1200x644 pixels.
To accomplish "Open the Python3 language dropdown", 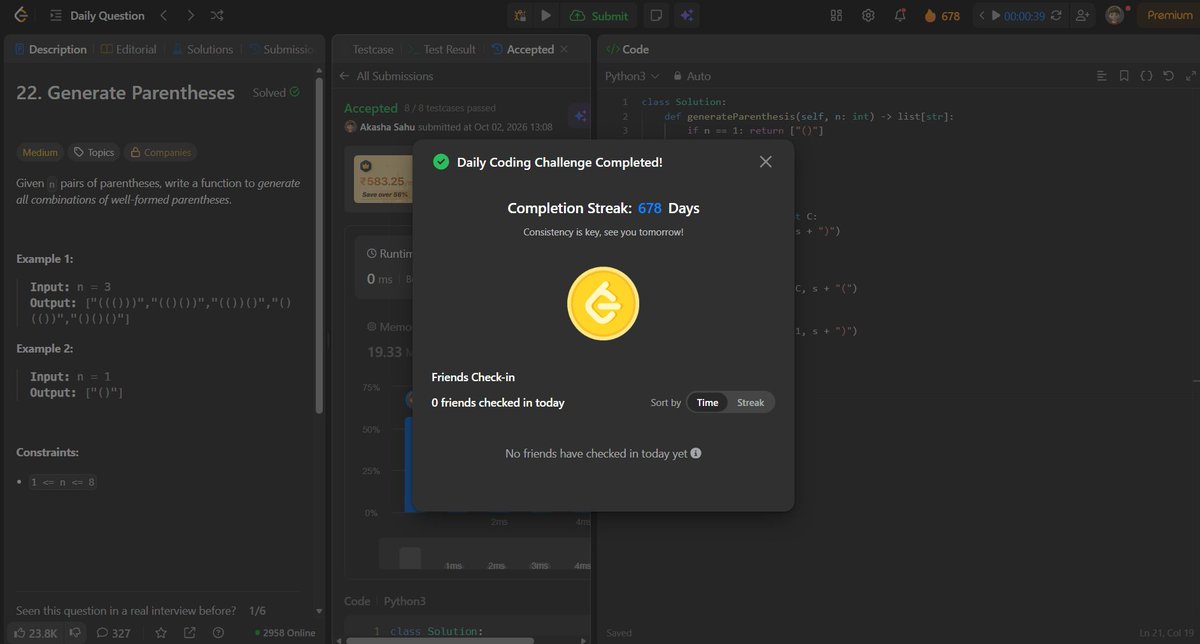I will (632, 76).
